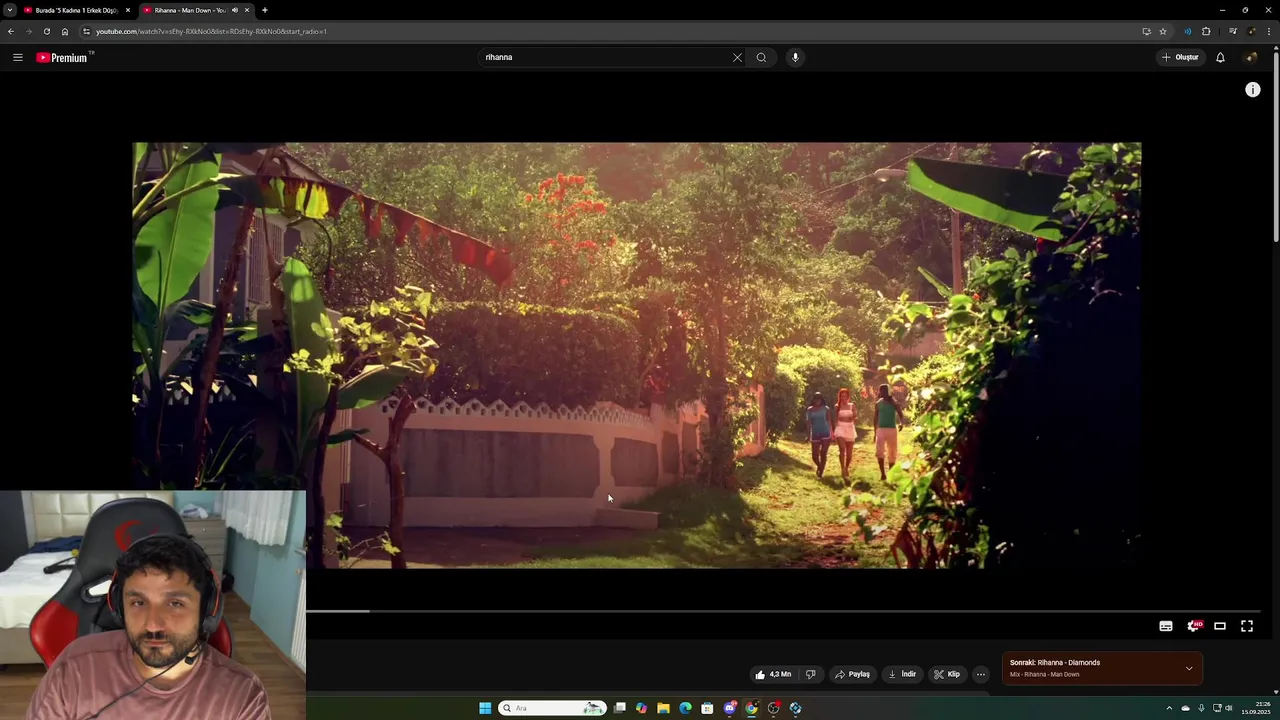Open the browser home page

tap(65, 31)
